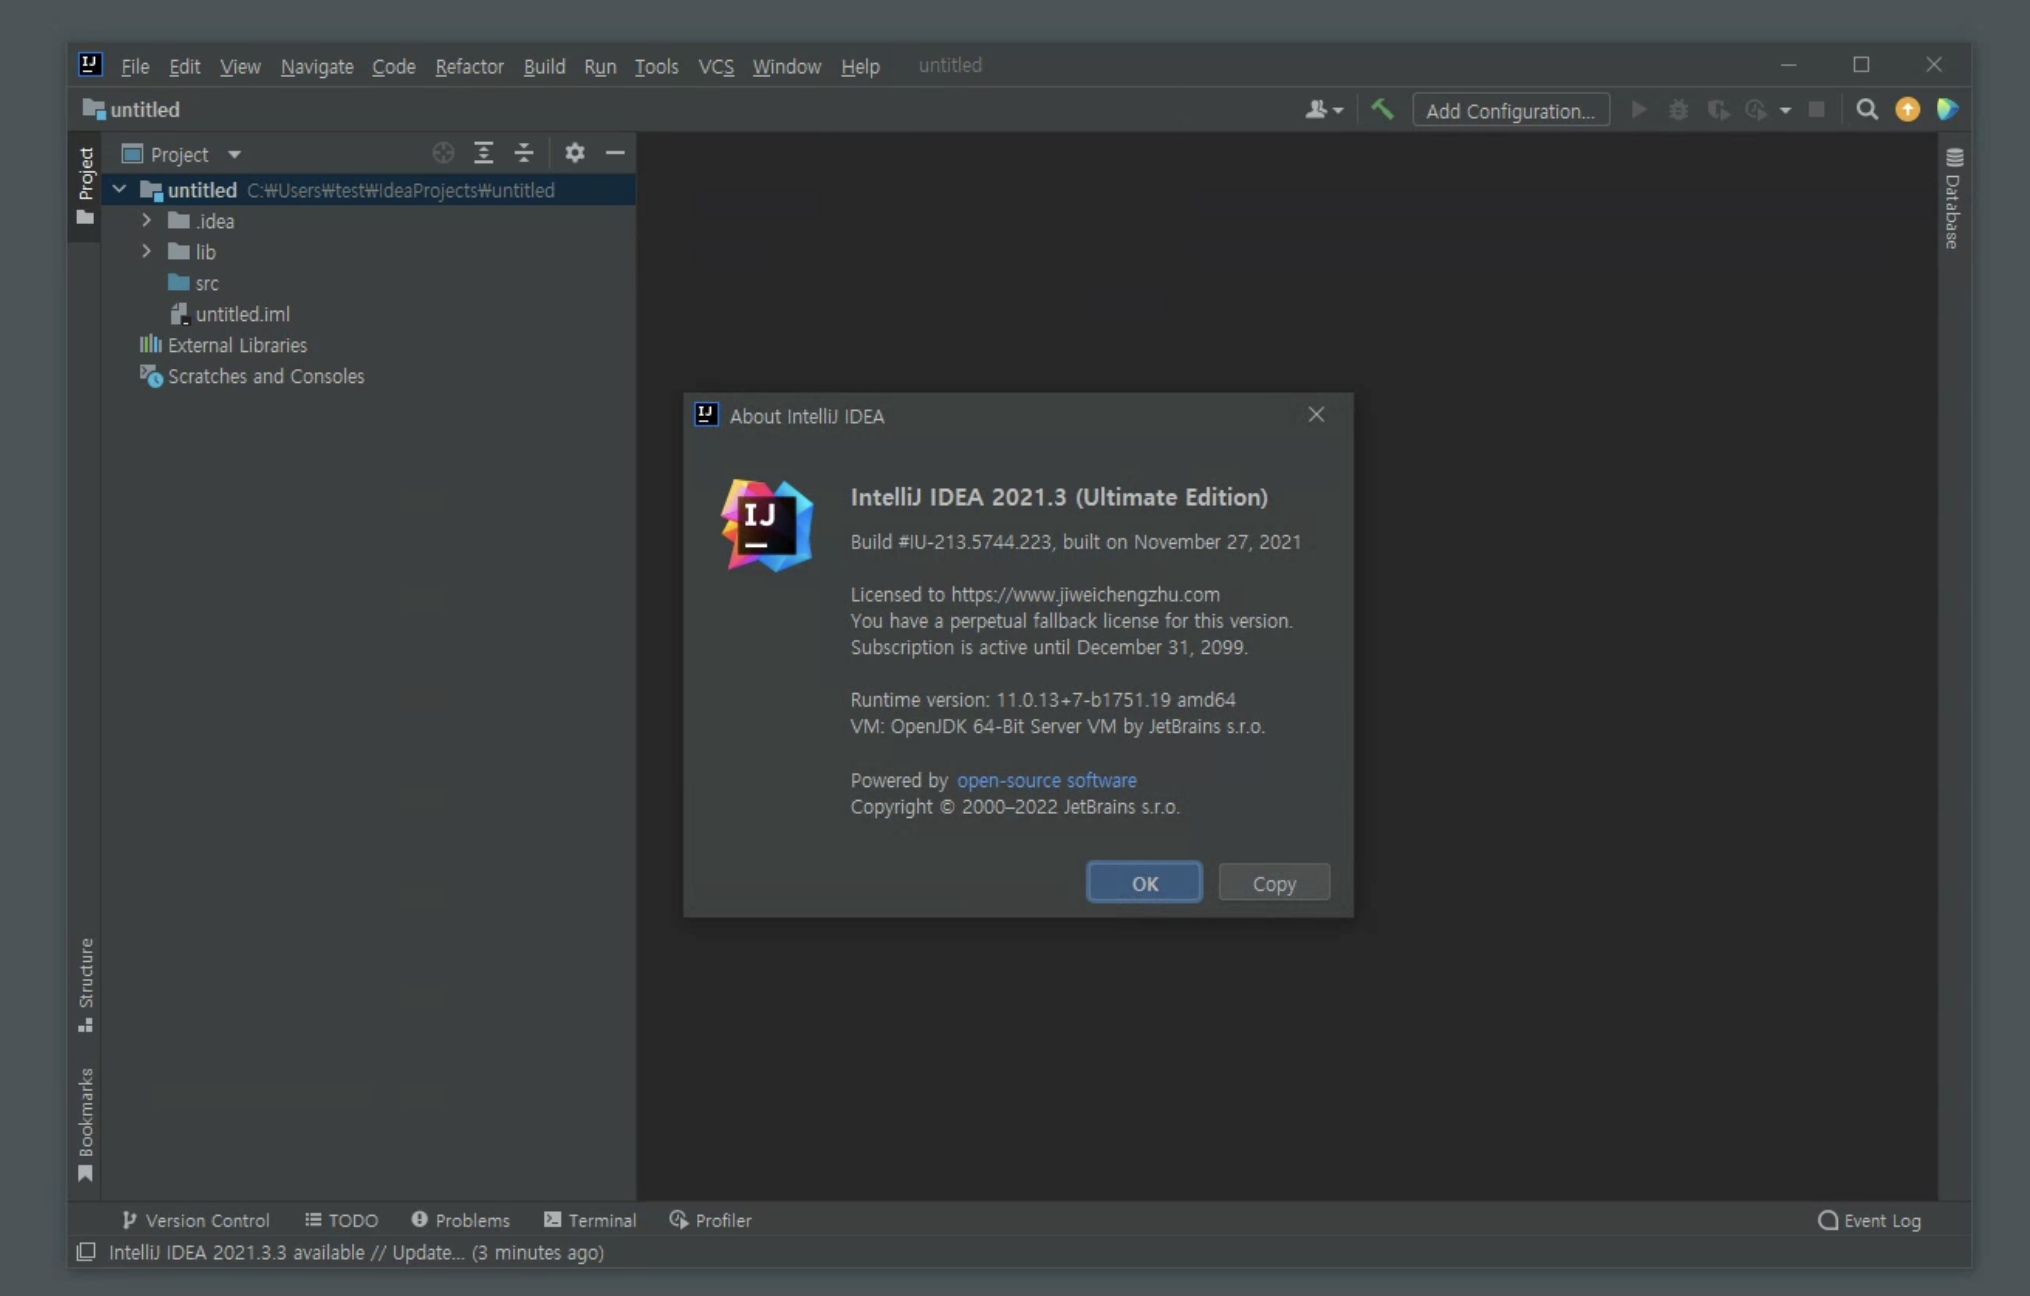This screenshot has height=1296, width=2030.
Task: Select the untitled.iml file
Action: click(x=242, y=314)
